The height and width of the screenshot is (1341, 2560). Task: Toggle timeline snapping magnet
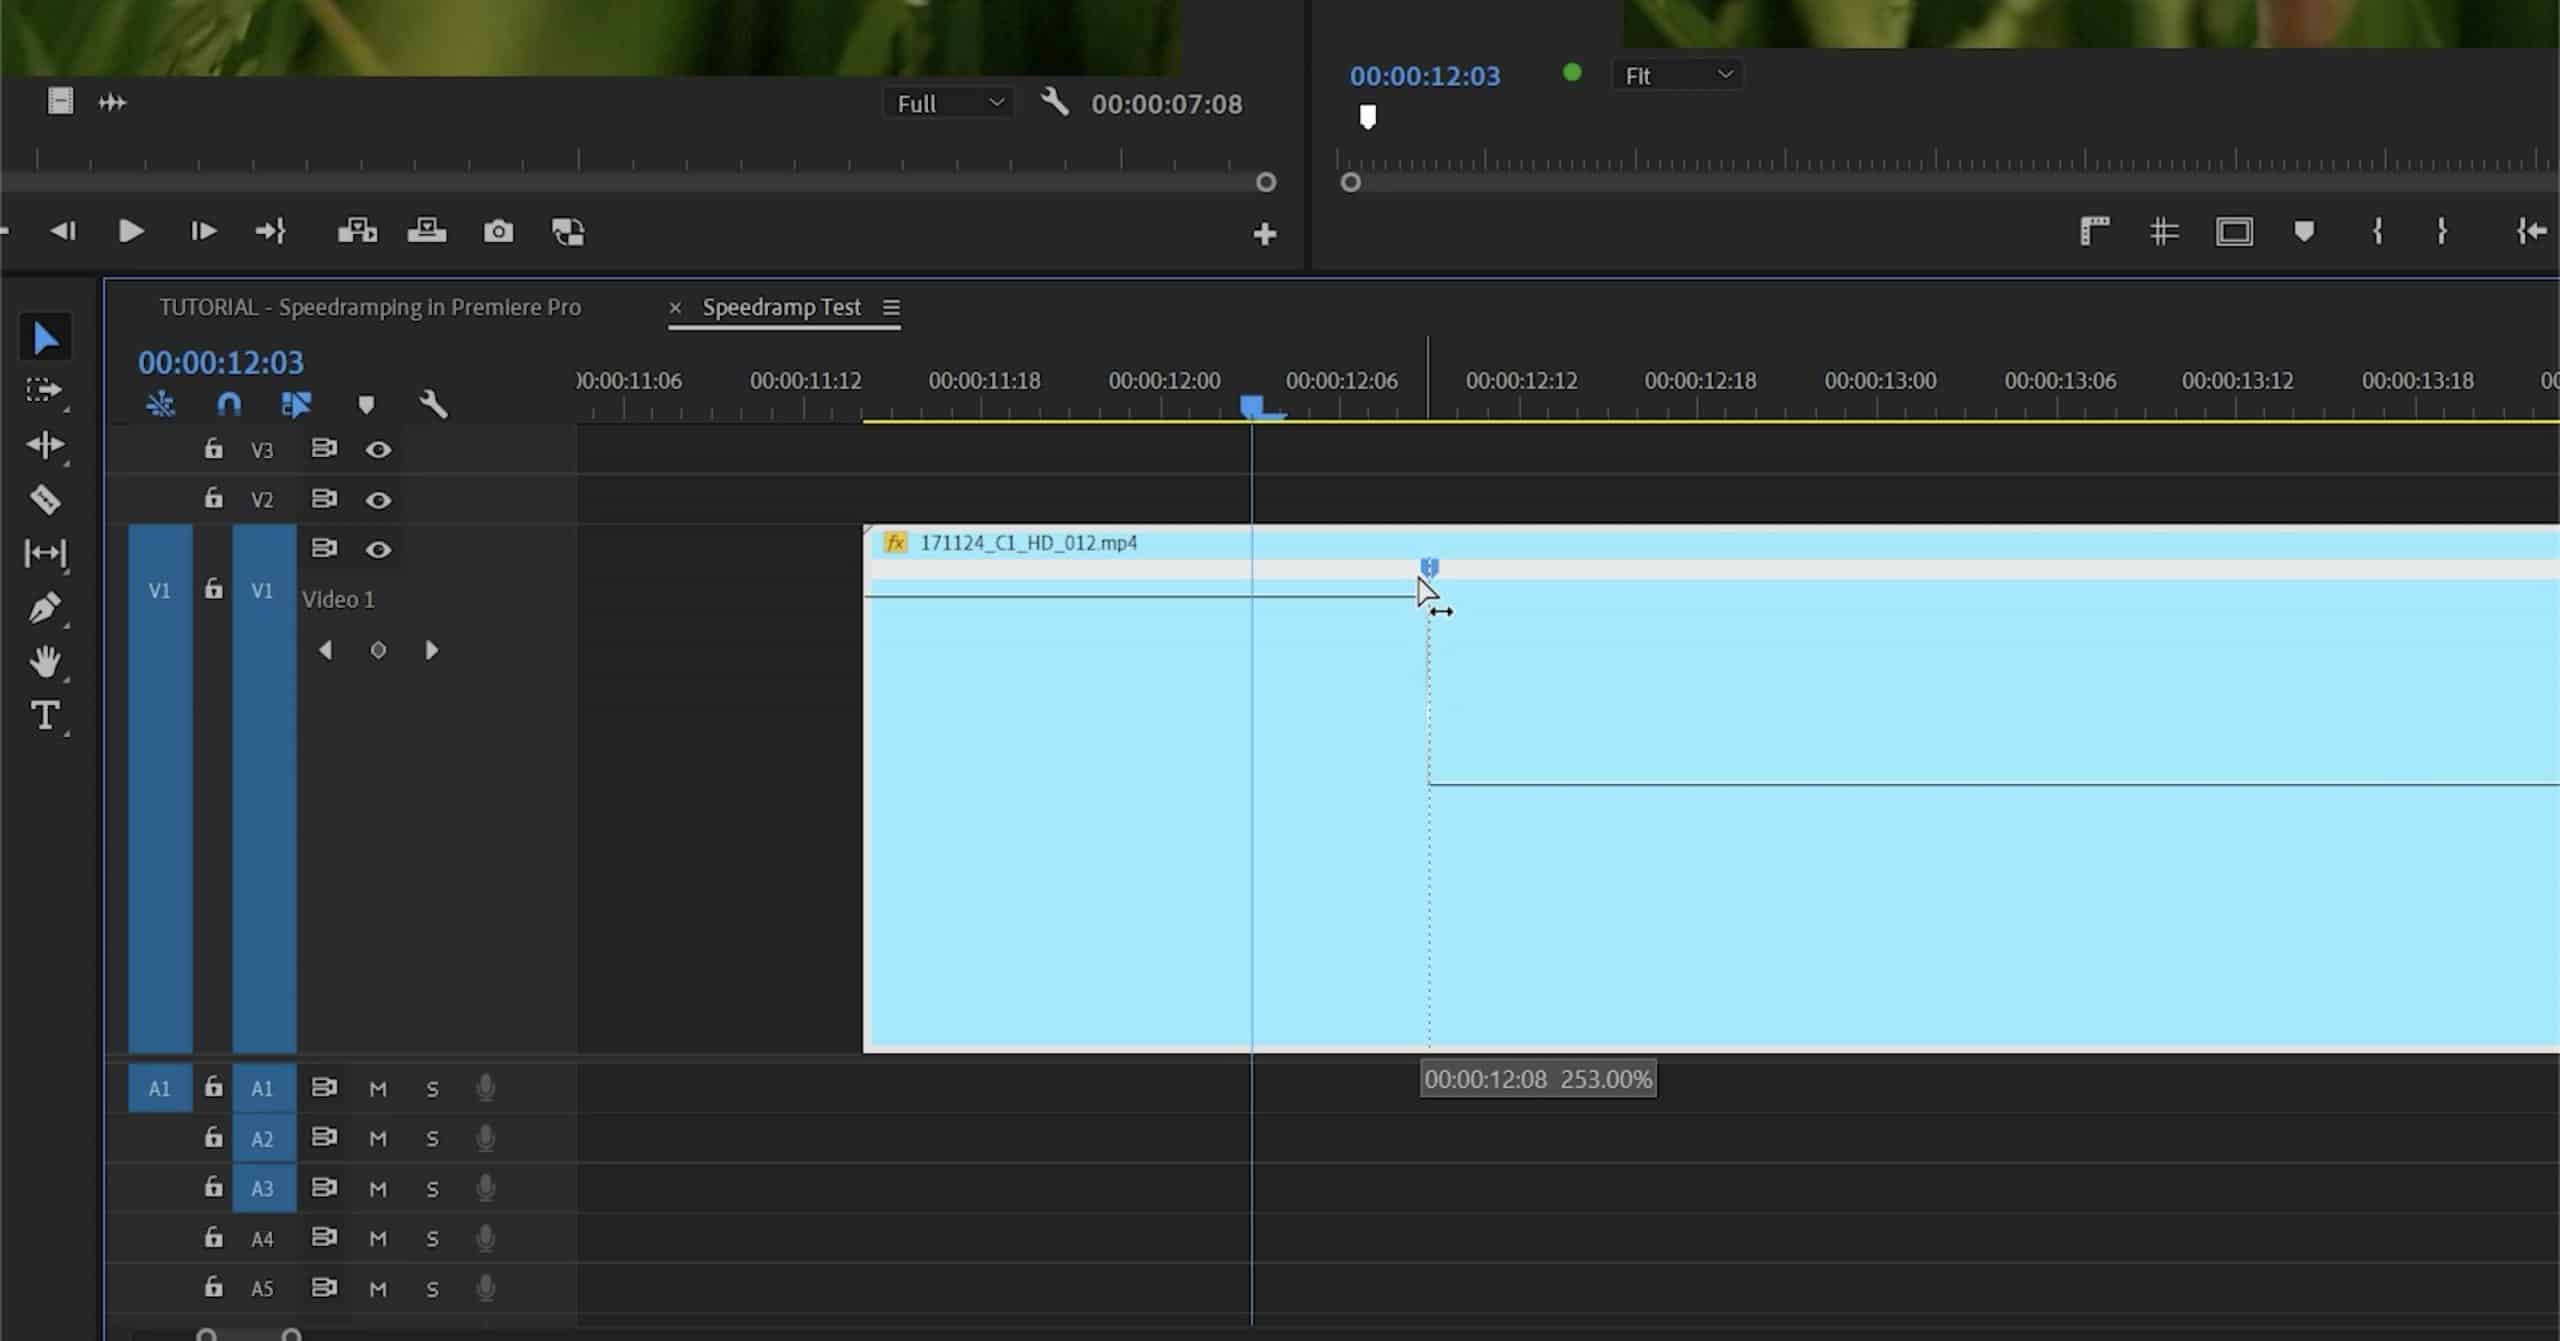tap(229, 405)
